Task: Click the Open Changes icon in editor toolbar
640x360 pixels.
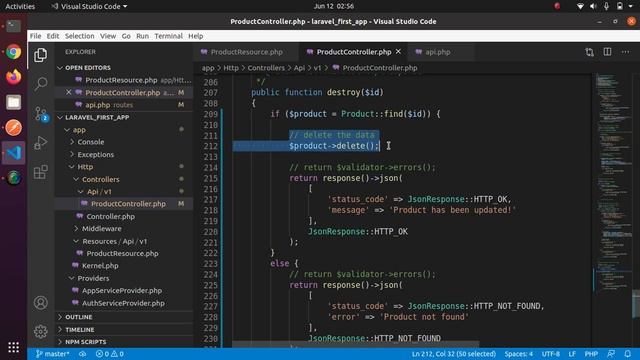Action: (589, 52)
